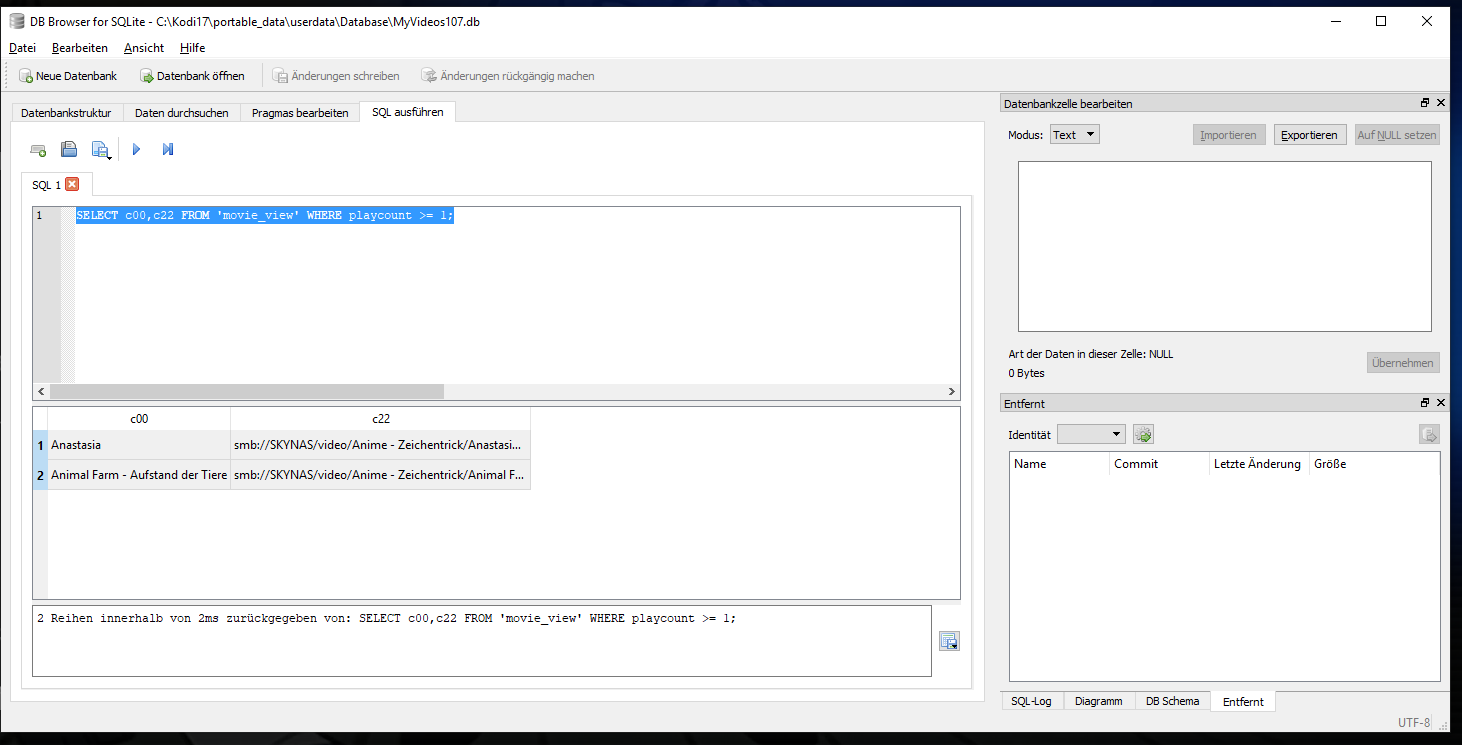Click the c22 column header
This screenshot has height=745, width=1462.
pos(380,419)
